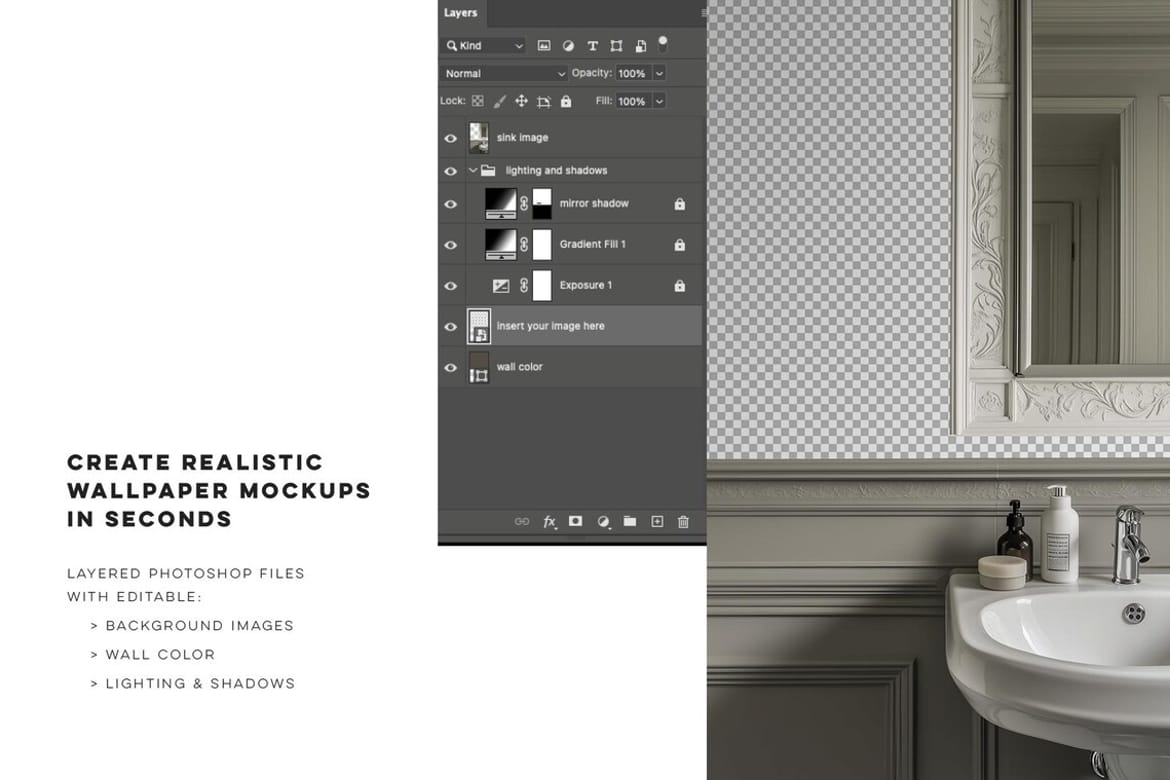Collapse the lighting and shadows group

click(x=473, y=170)
